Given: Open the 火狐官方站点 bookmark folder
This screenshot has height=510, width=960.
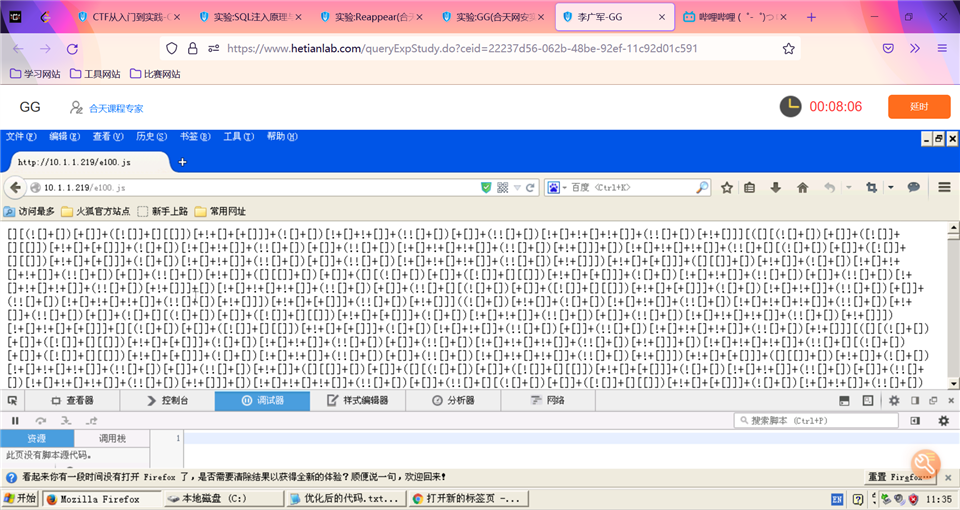Looking at the screenshot, I should 96,211.
